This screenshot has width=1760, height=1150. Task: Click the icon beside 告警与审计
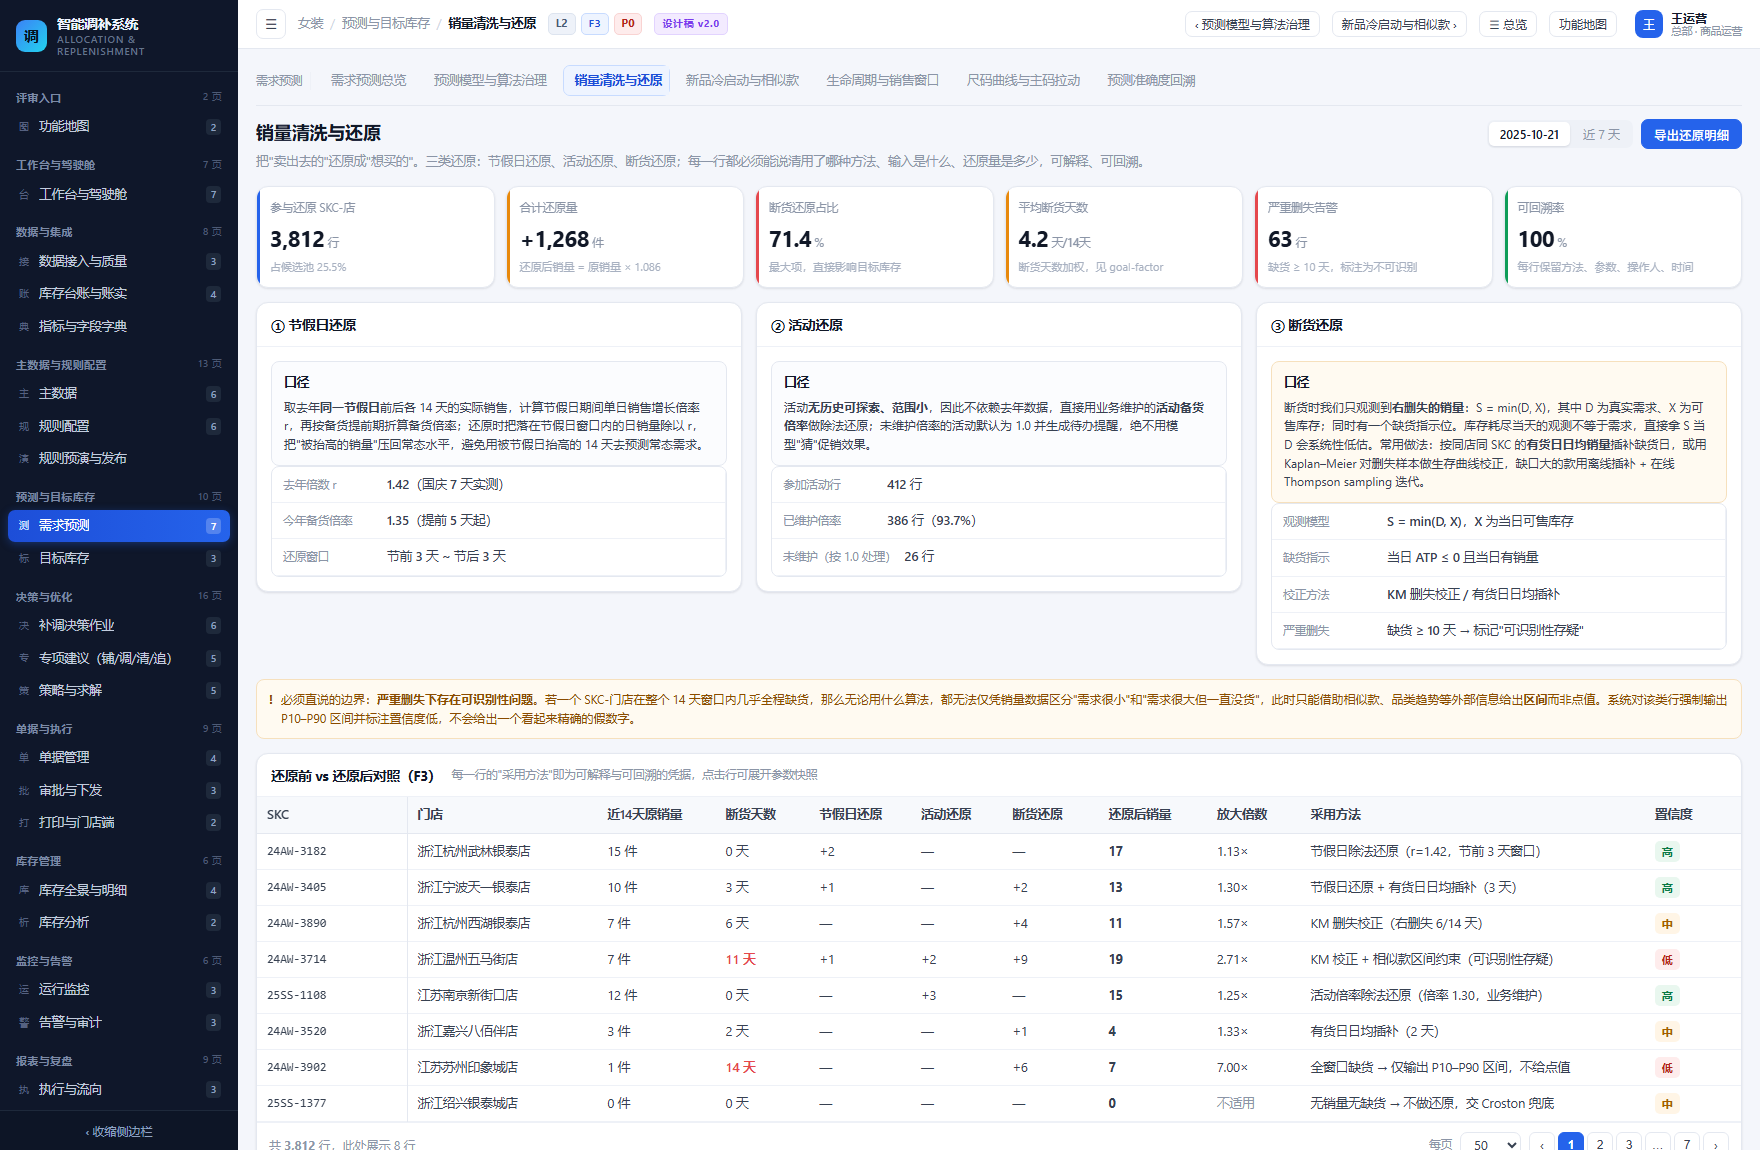(24, 1023)
